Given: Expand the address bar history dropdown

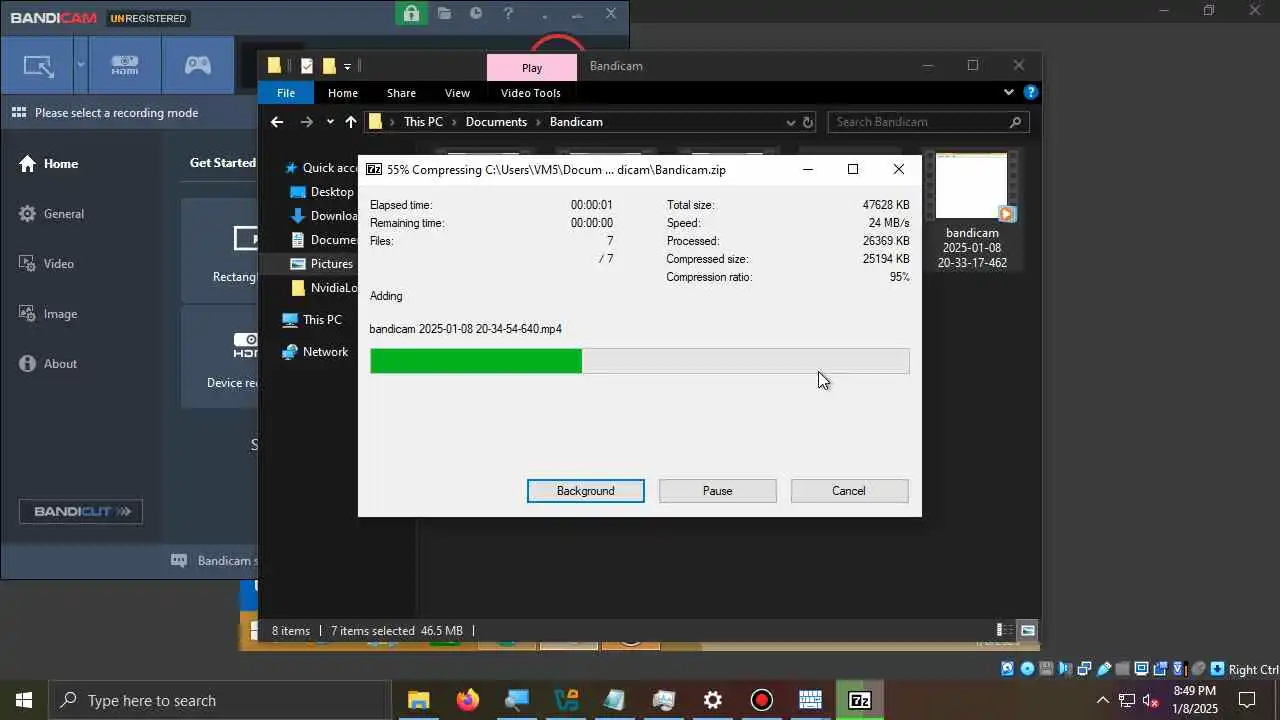Looking at the screenshot, I should click(790, 122).
